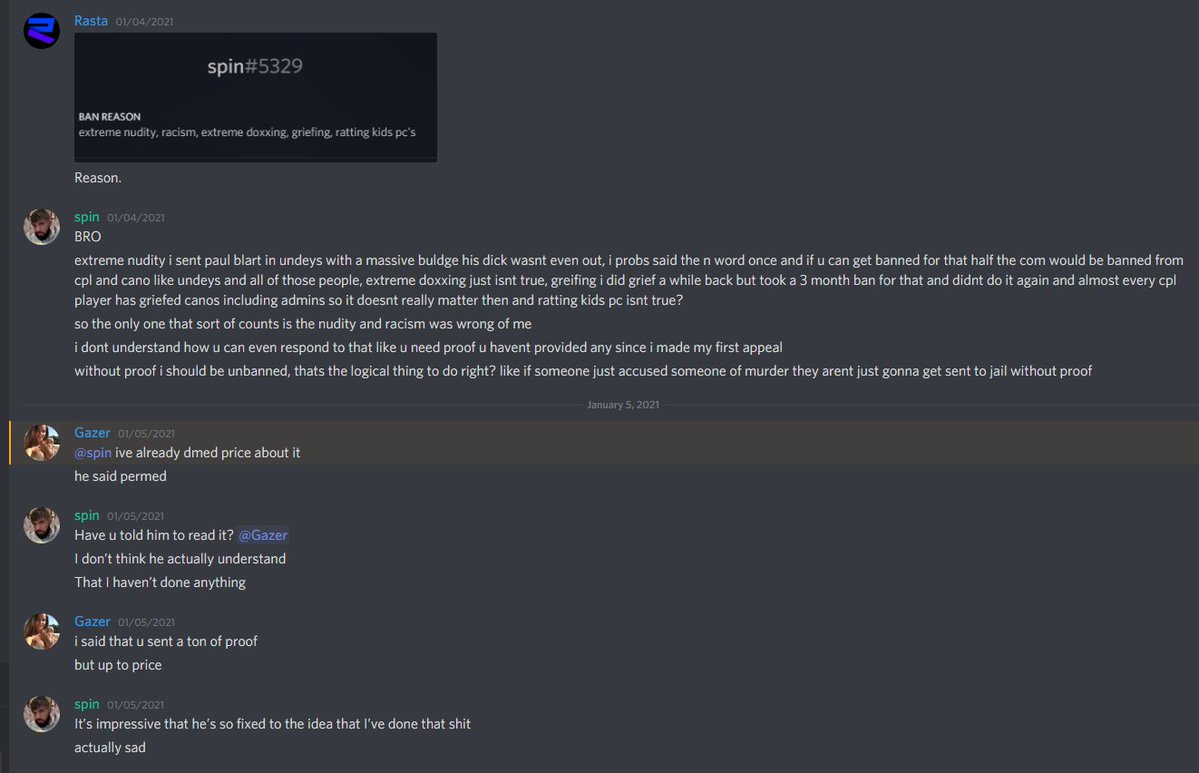Click the 'Reason.' message text

point(98,178)
